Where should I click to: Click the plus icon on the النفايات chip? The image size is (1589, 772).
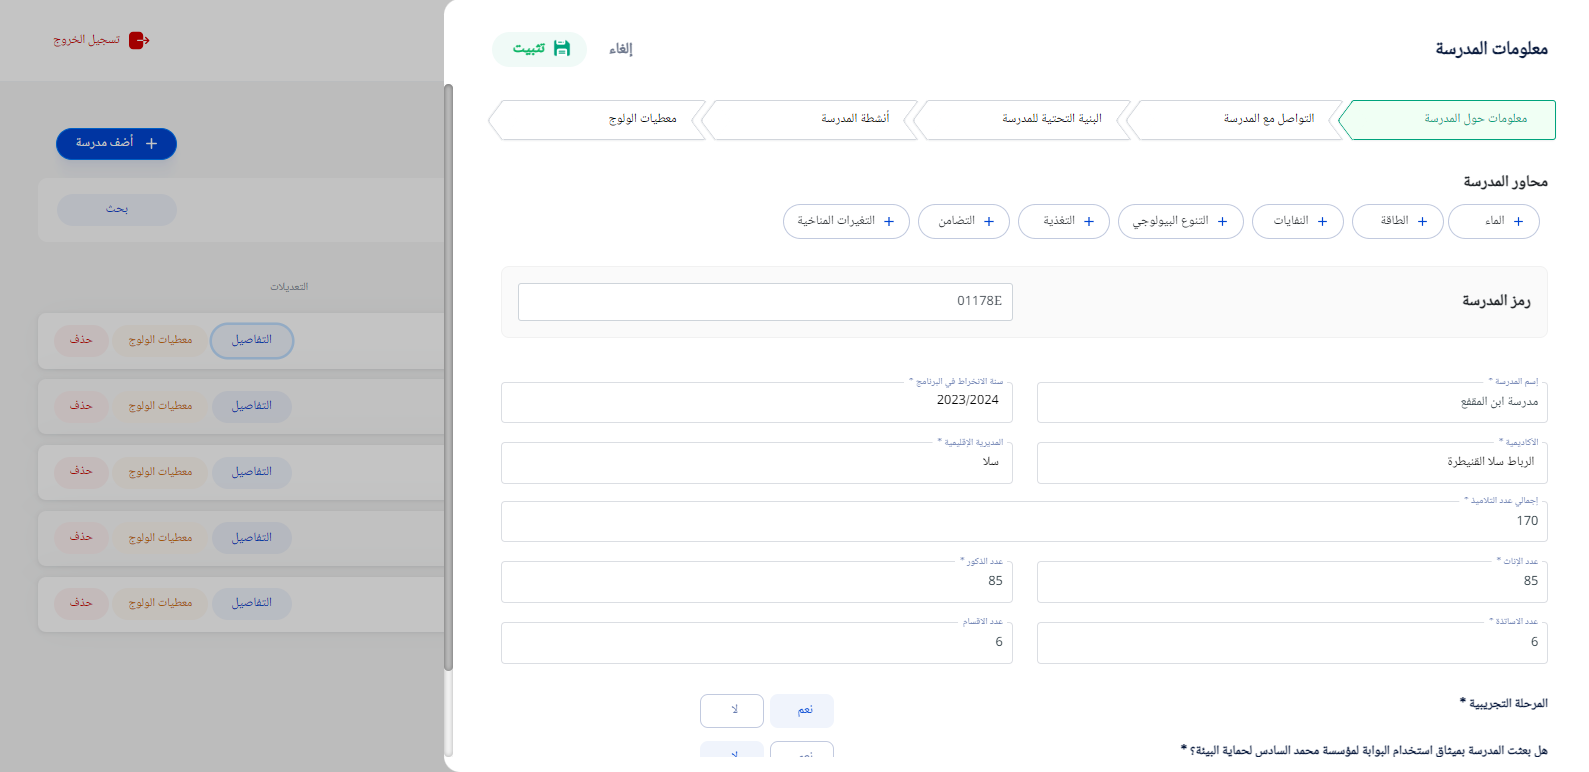(x=1322, y=222)
